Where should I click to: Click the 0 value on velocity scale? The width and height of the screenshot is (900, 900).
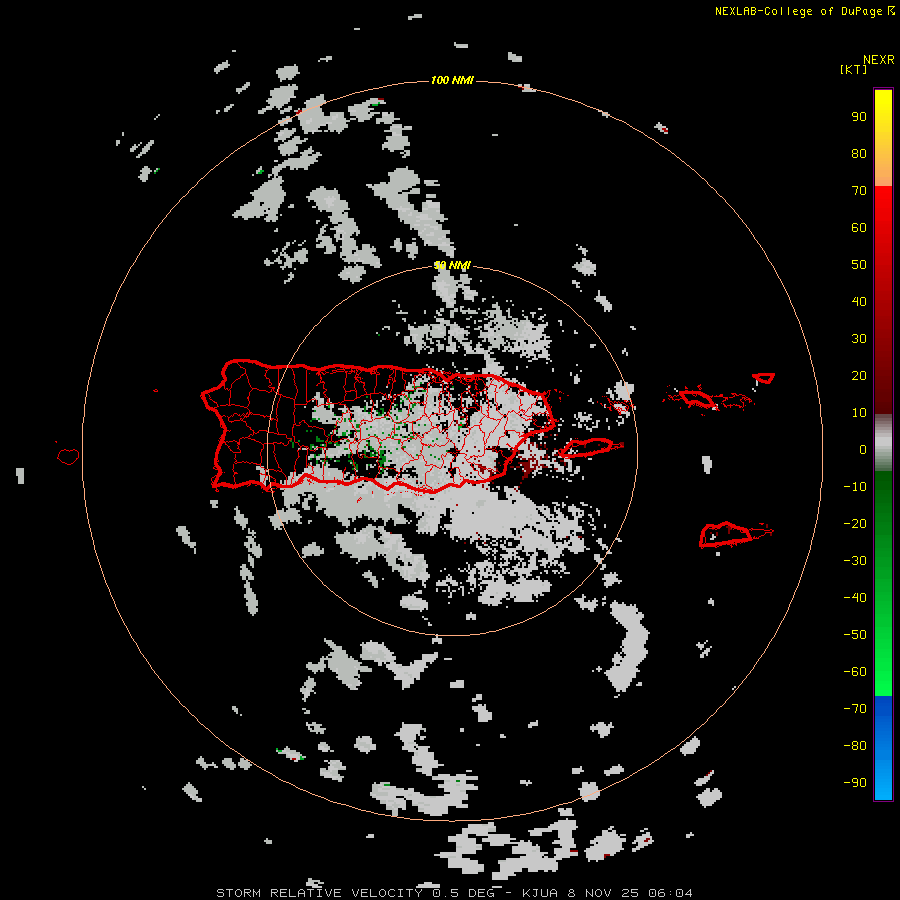[863, 450]
